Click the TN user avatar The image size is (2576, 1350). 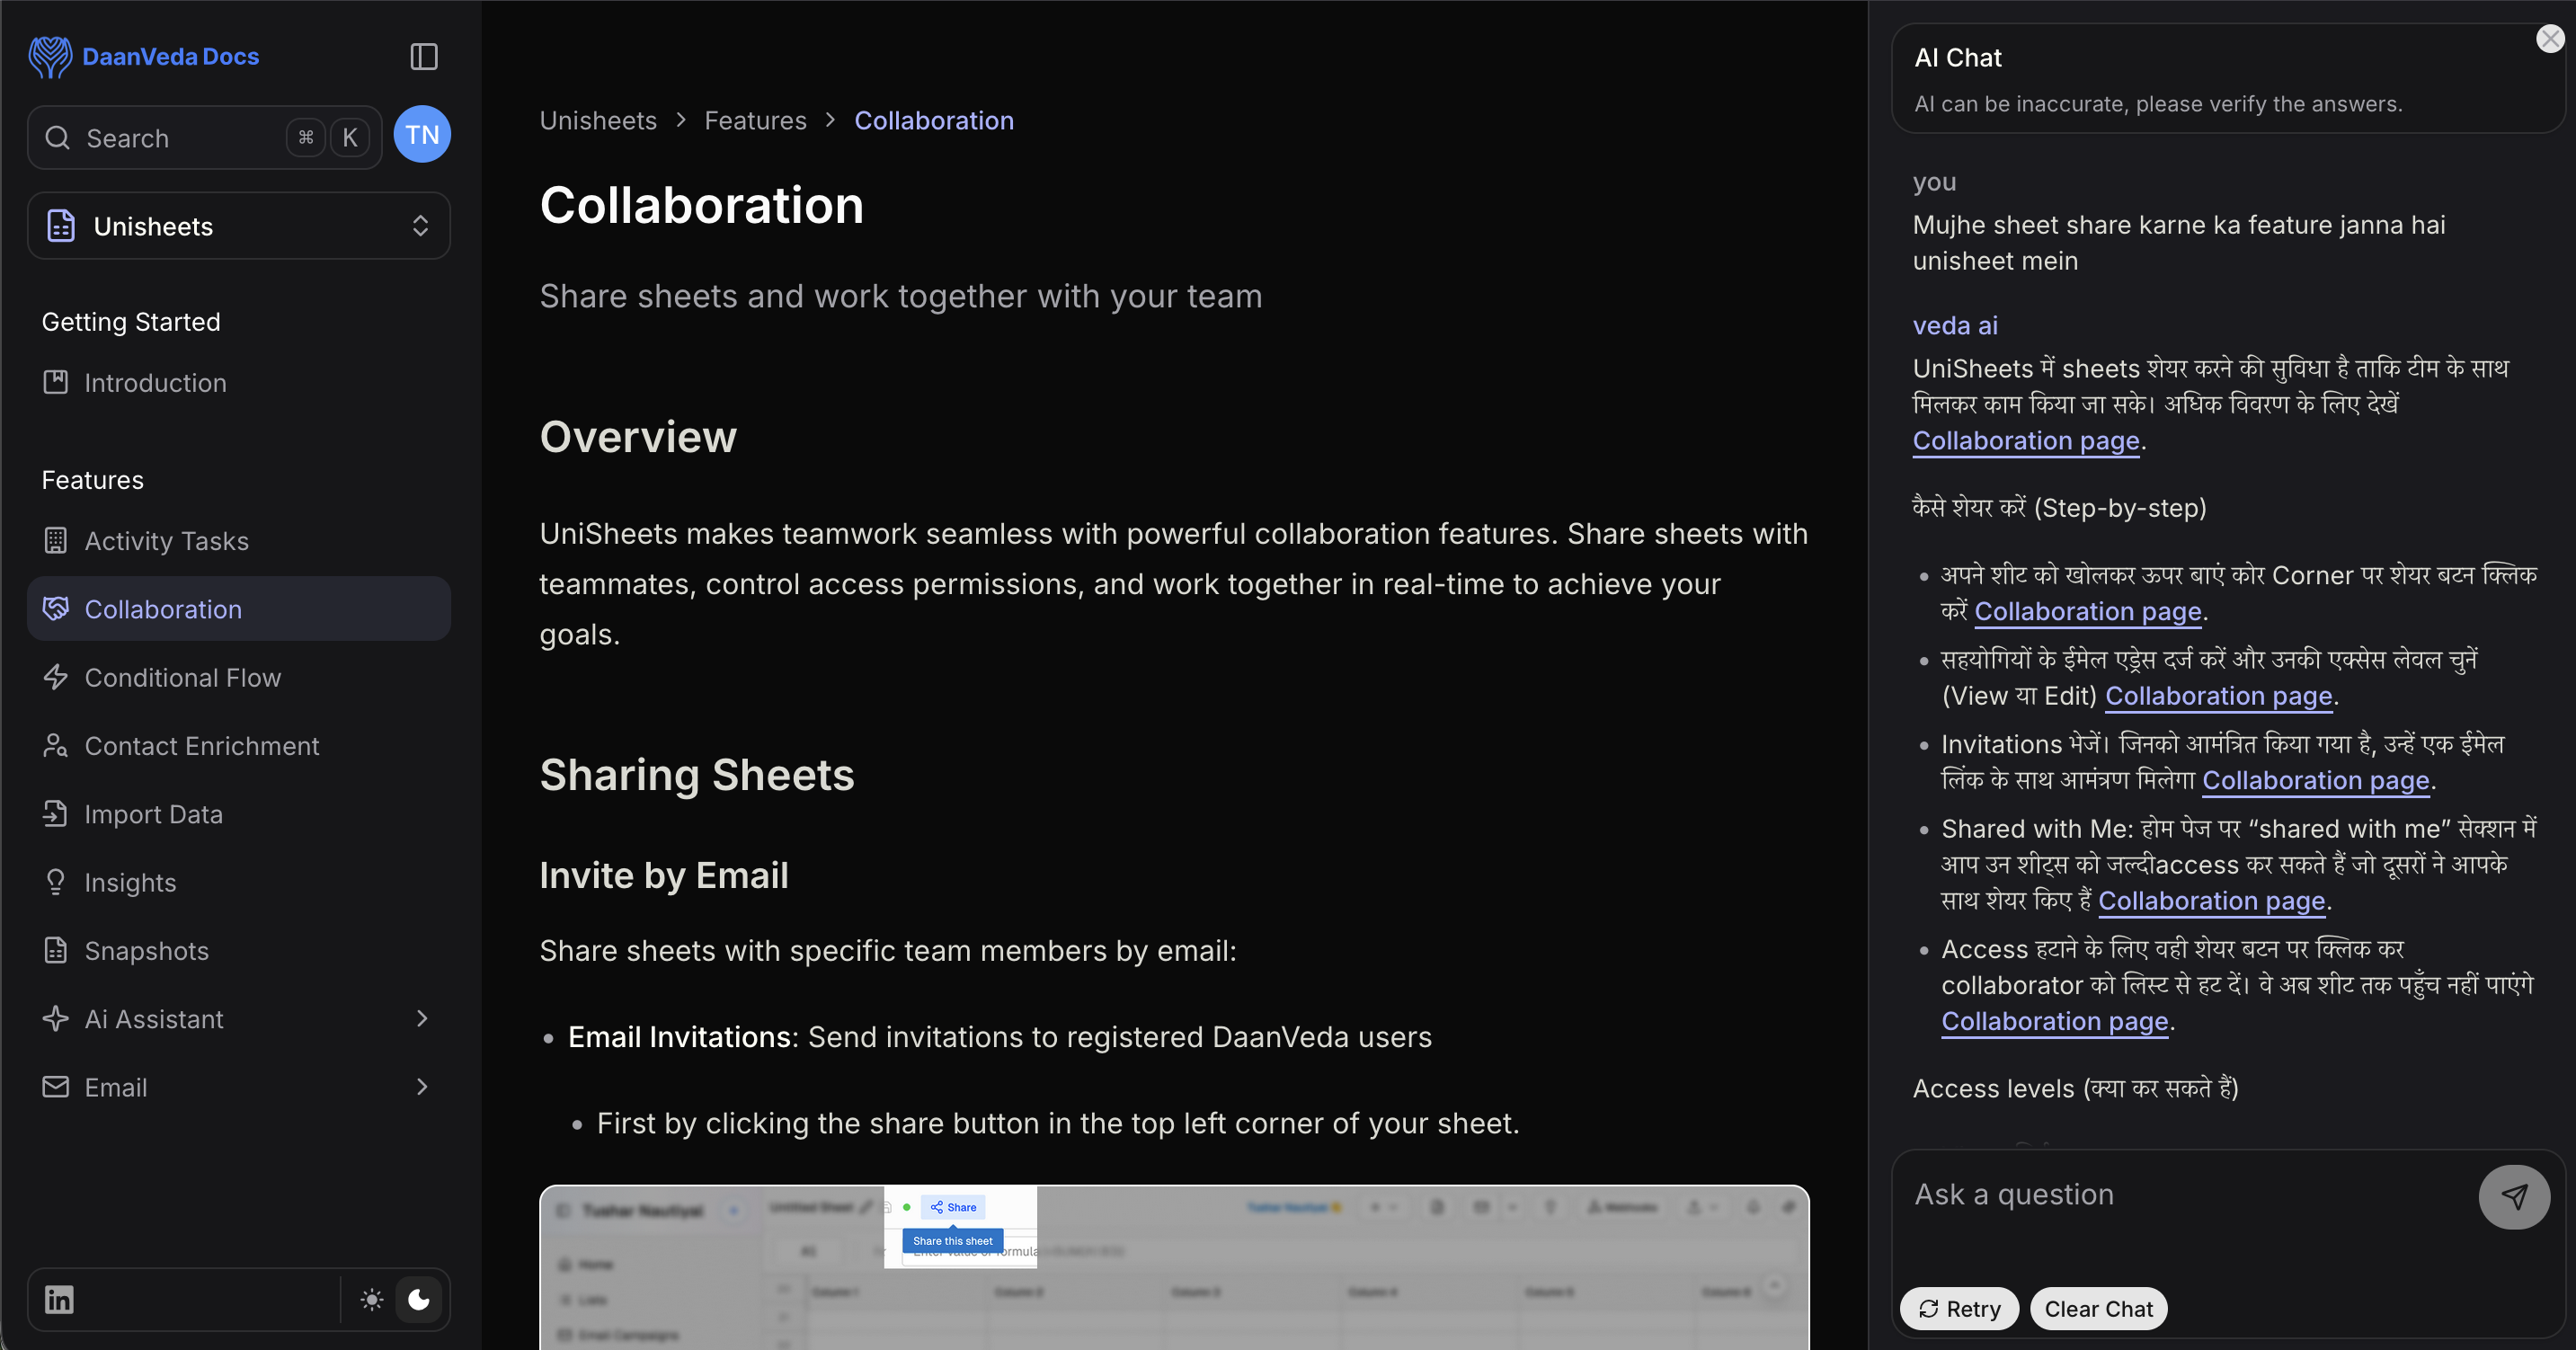coord(422,135)
